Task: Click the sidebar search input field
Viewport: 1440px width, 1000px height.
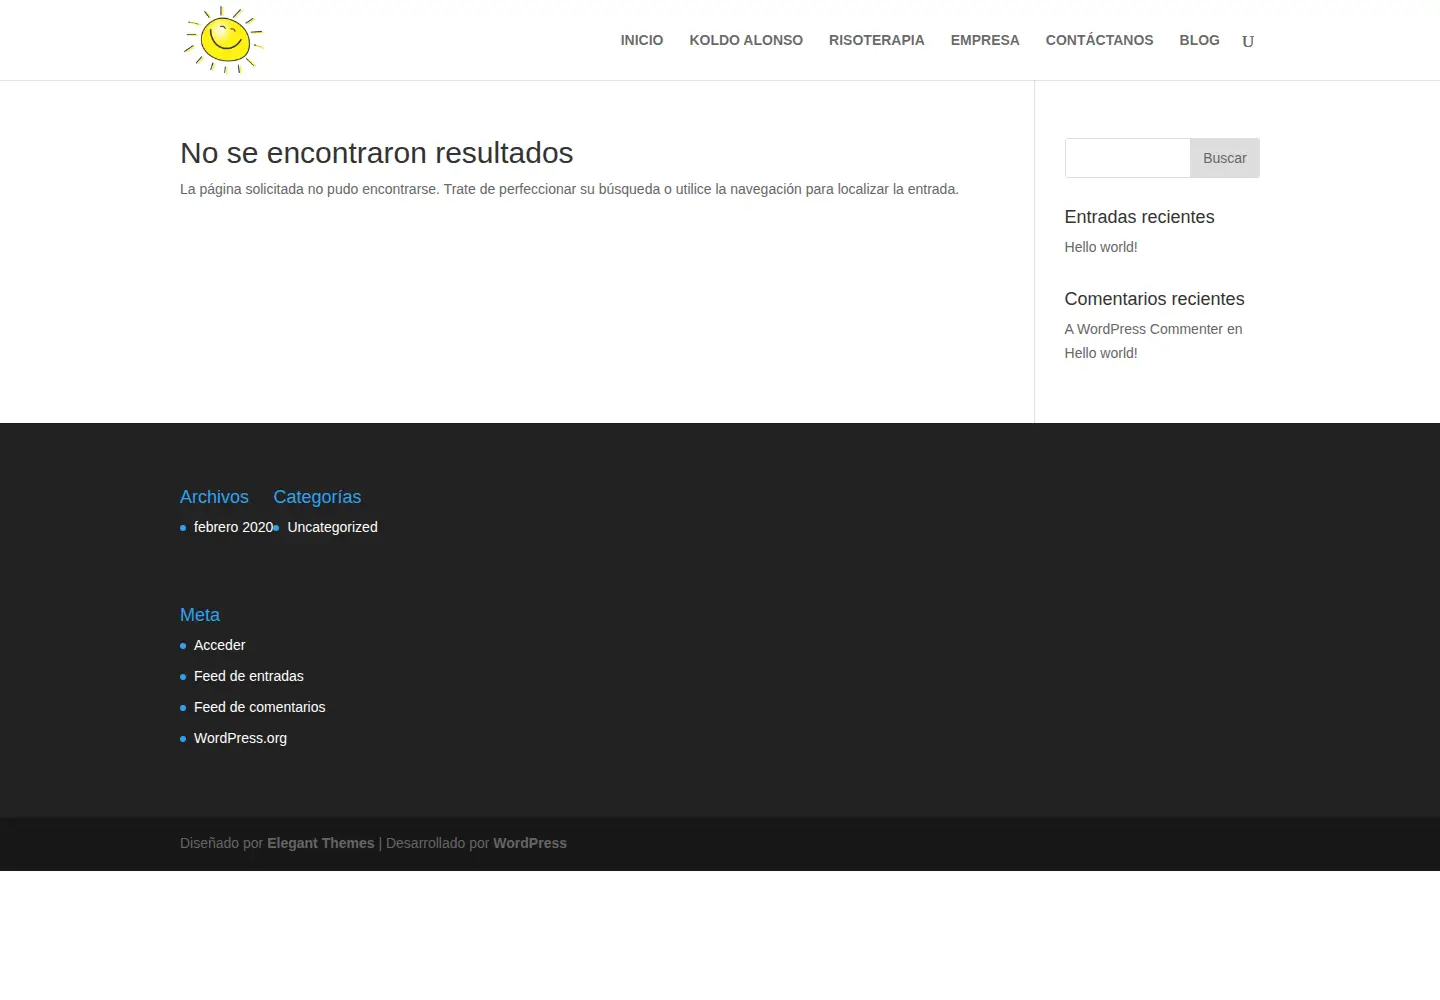Action: click(1127, 158)
